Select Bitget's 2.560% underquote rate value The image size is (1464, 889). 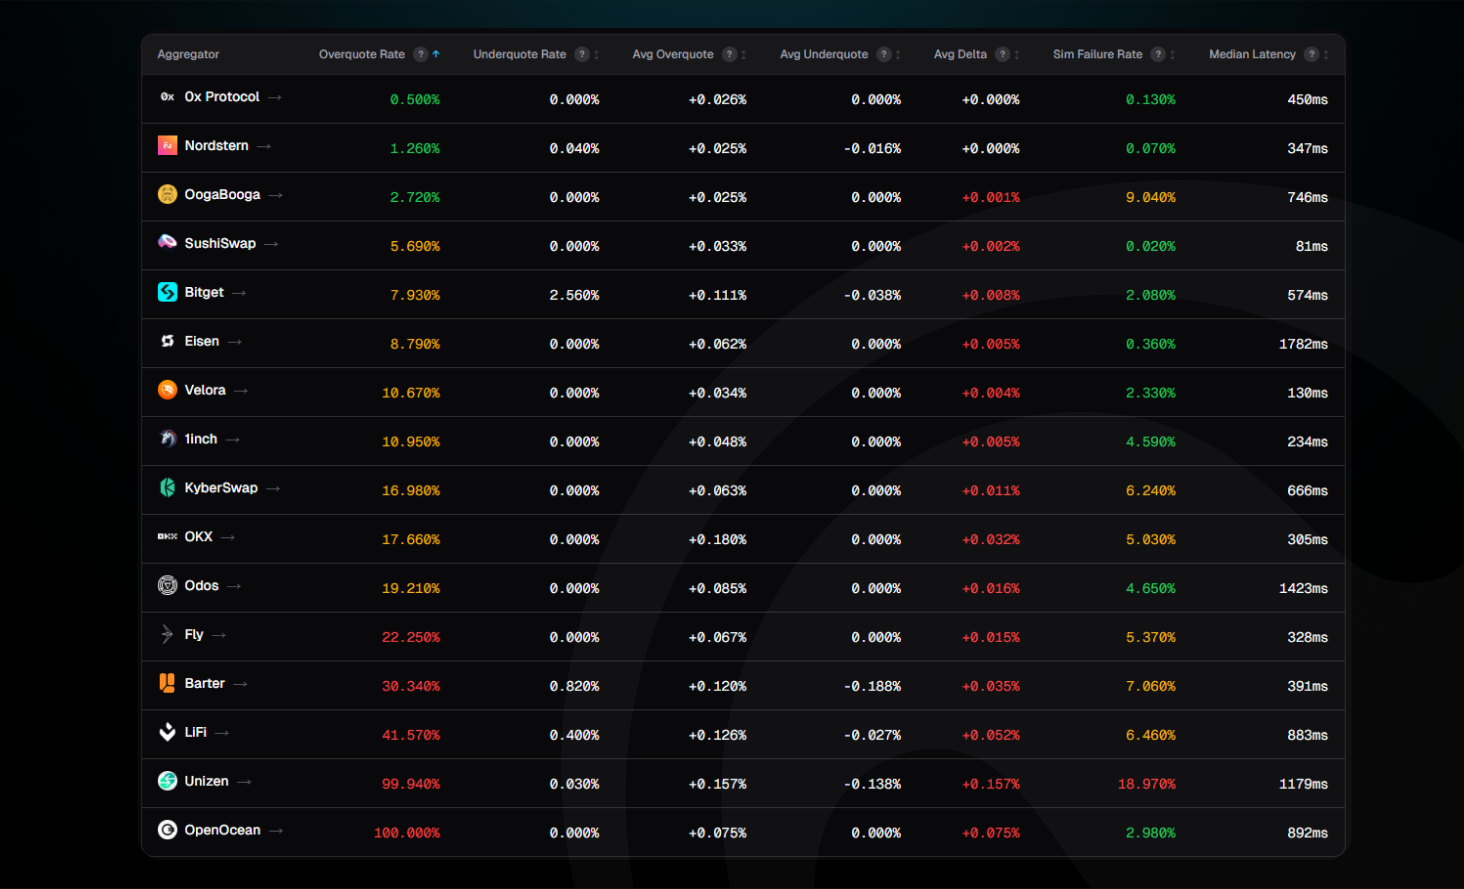[574, 295]
